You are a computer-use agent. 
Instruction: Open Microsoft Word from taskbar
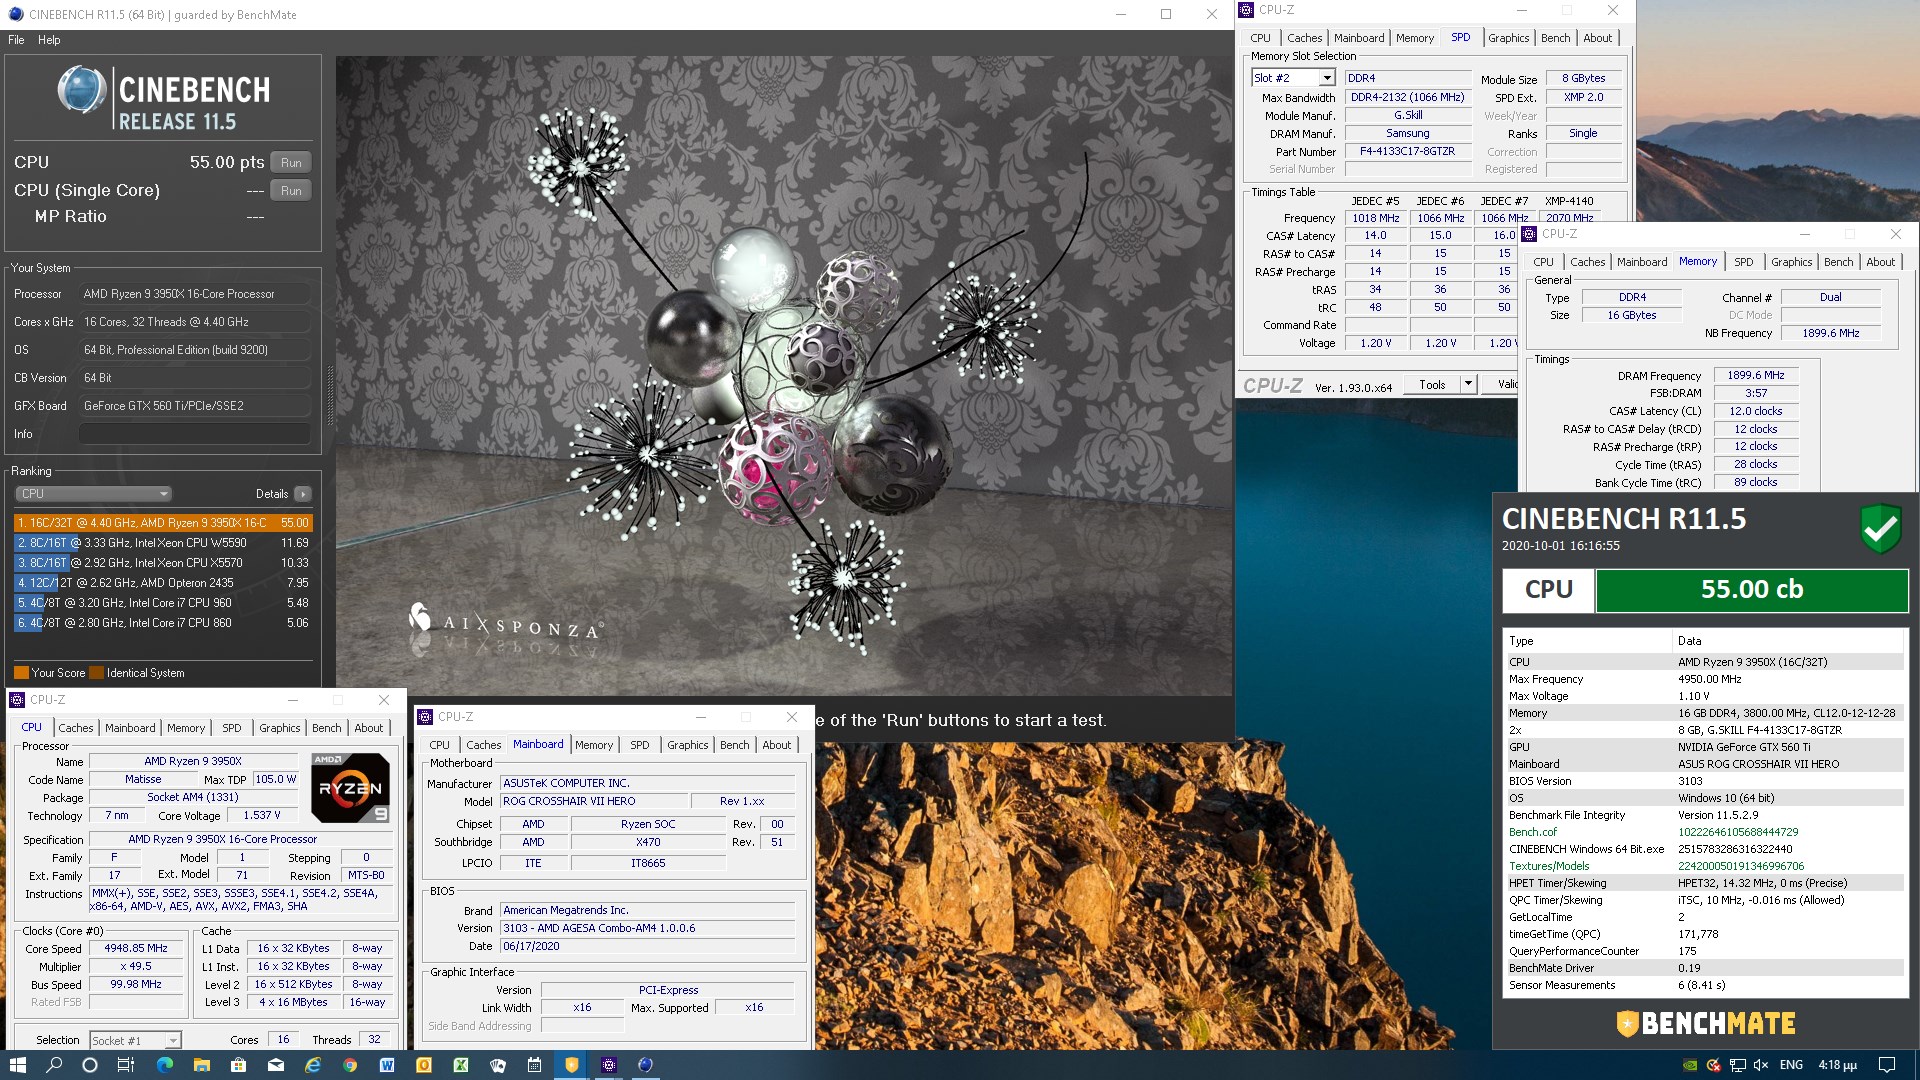(387, 1065)
